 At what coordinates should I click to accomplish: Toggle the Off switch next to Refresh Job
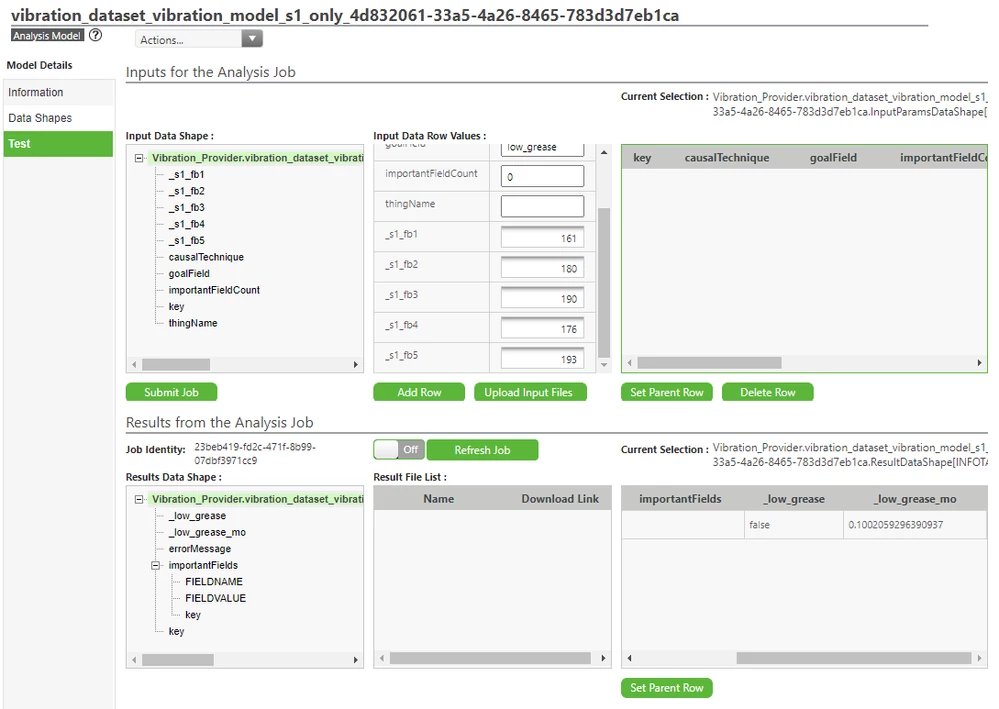pos(400,449)
